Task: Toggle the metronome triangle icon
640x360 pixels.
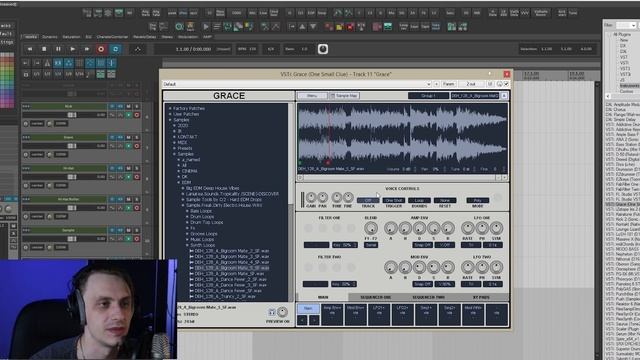Action: pyautogui.click(x=47, y=63)
